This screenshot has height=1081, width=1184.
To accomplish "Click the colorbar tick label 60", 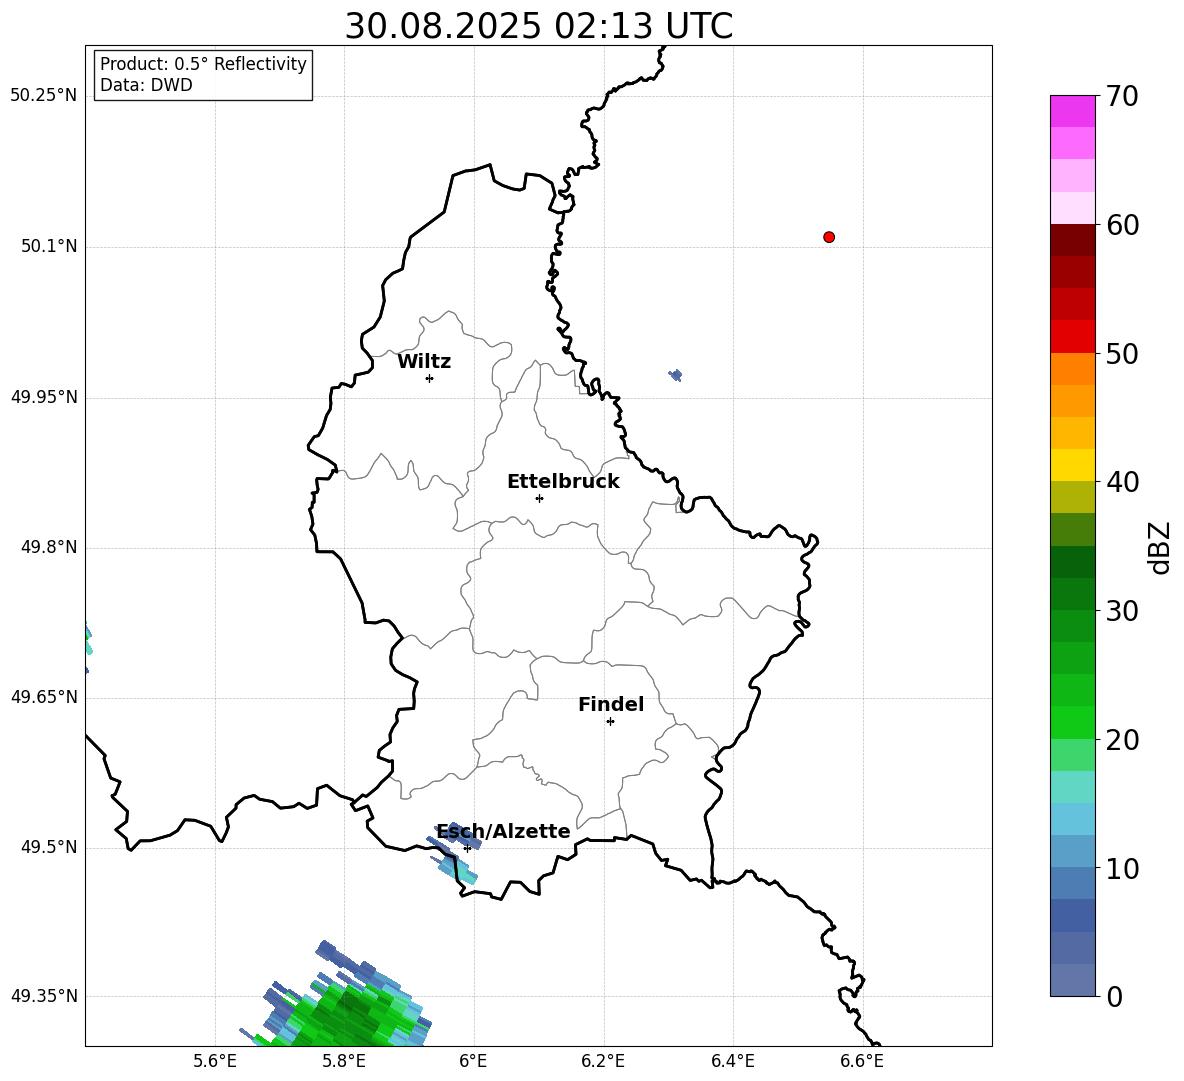I will (1122, 225).
